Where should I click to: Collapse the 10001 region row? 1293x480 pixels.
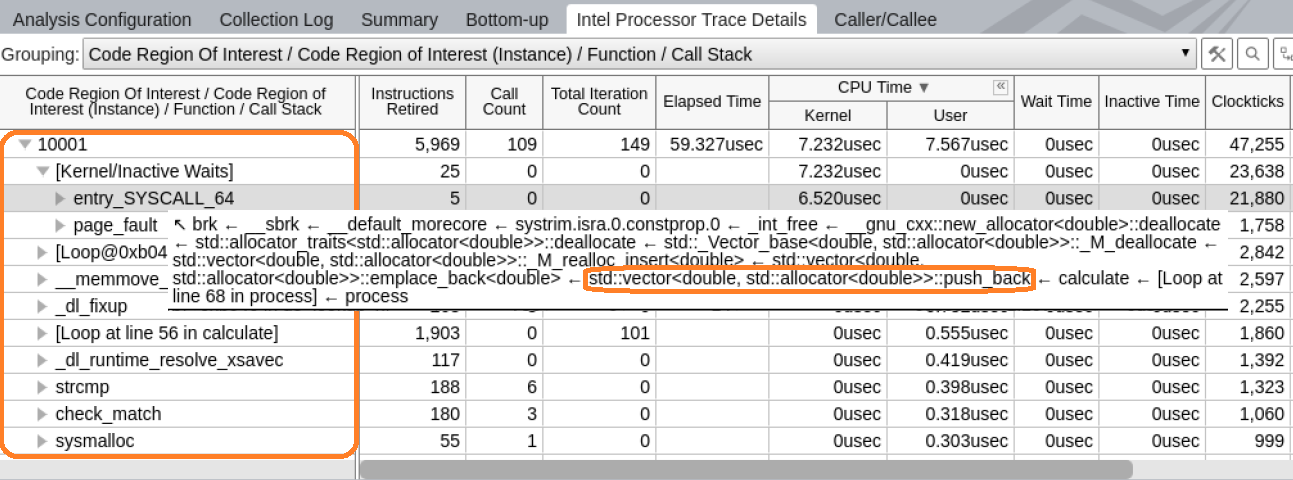(x=25, y=145)
